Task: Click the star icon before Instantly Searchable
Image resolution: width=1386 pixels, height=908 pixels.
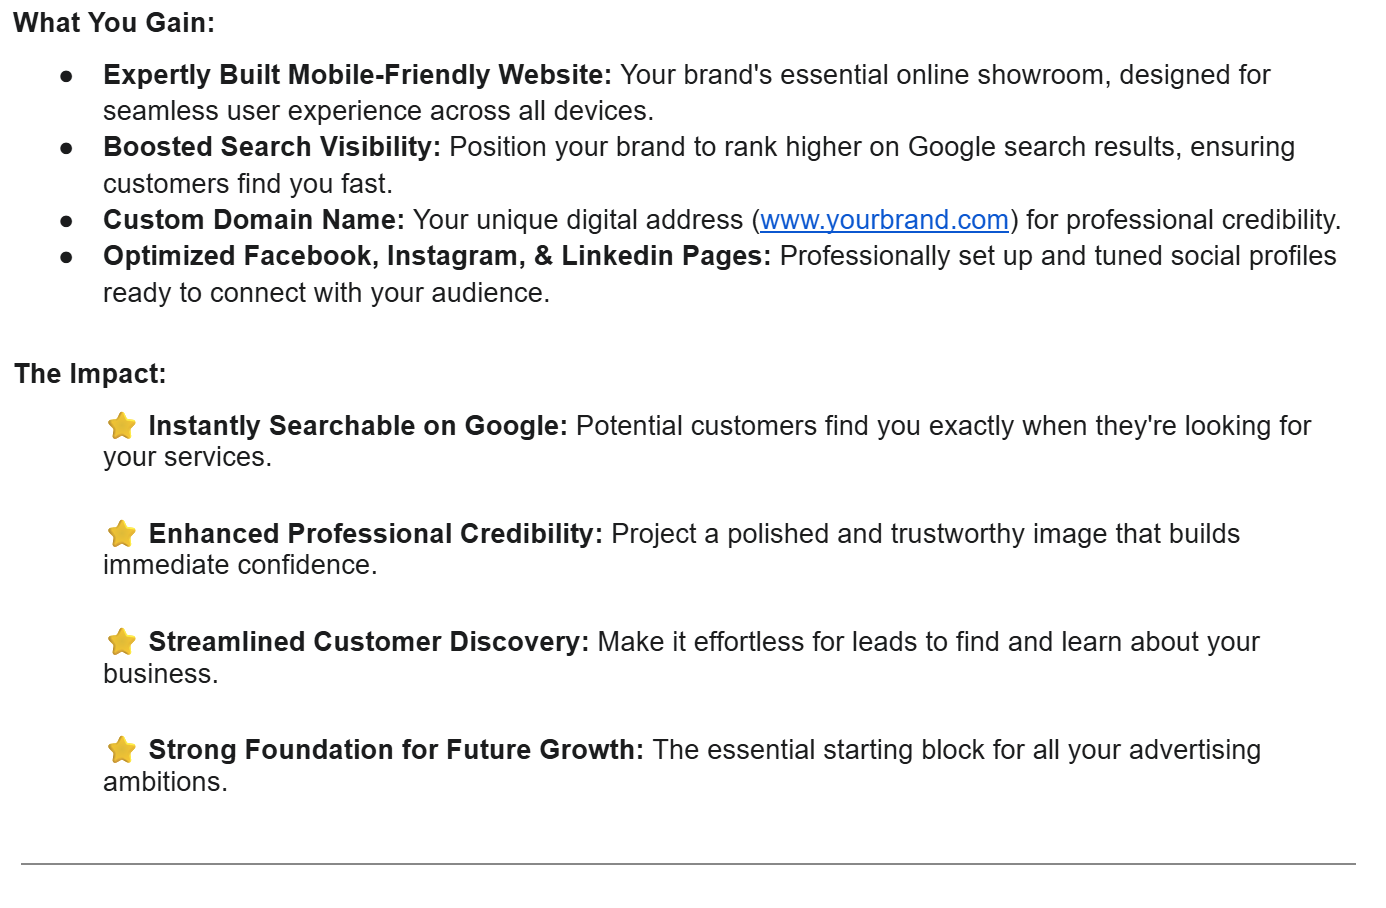Action: pyautogui.click(x=122, y=425)
